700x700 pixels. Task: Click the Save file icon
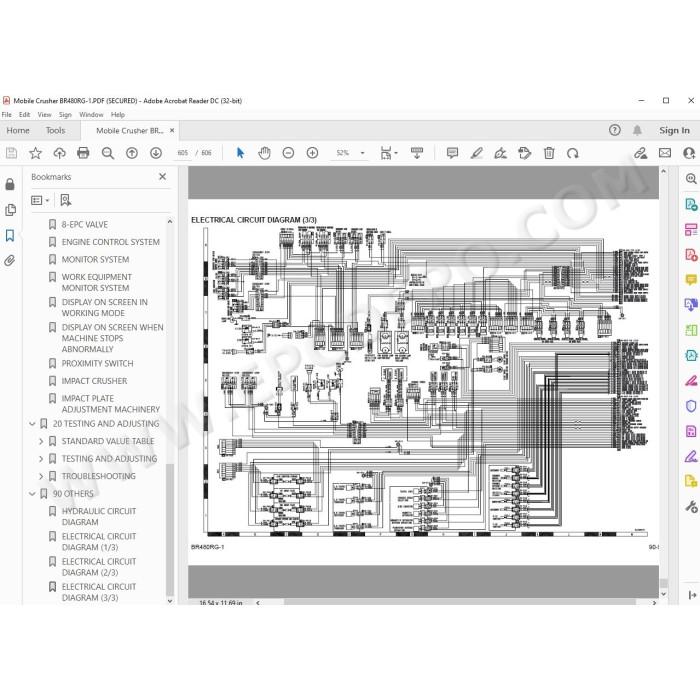(11, 153)
